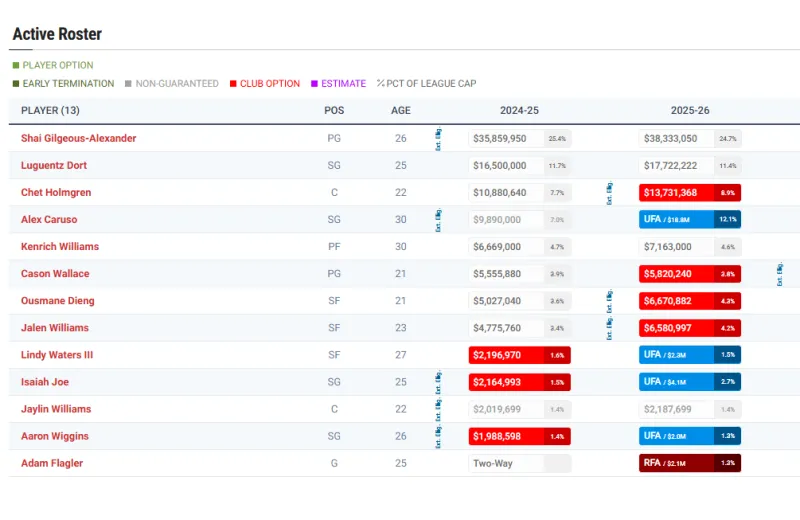
Task: Open Shai Gilgeous-Alexander player link
Action: click(x=79, y=138)
